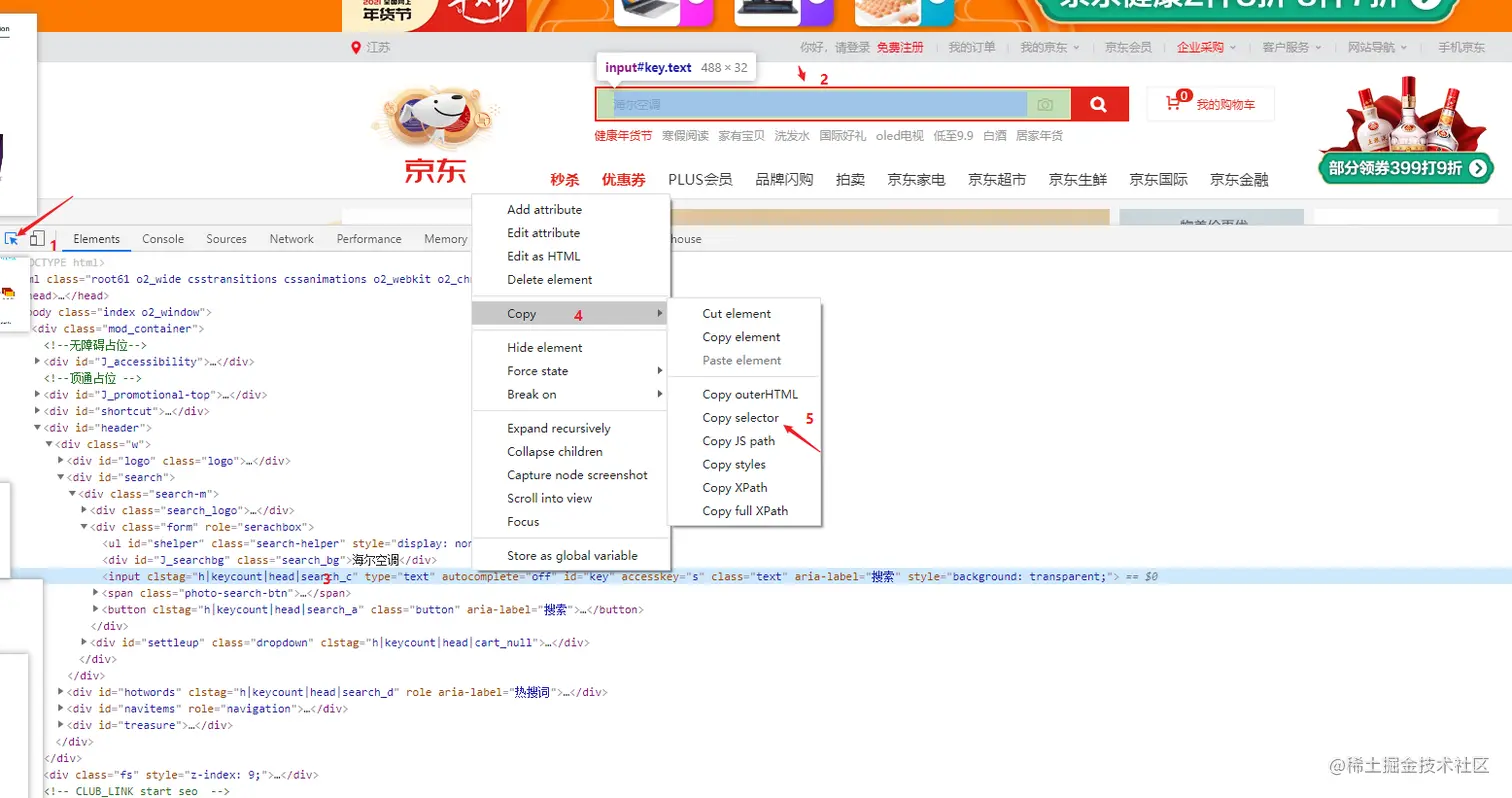Select the J_searchbg div line in DOM tree
The height and width of the screenshot is (798, 1512).
tap(270, 560)
